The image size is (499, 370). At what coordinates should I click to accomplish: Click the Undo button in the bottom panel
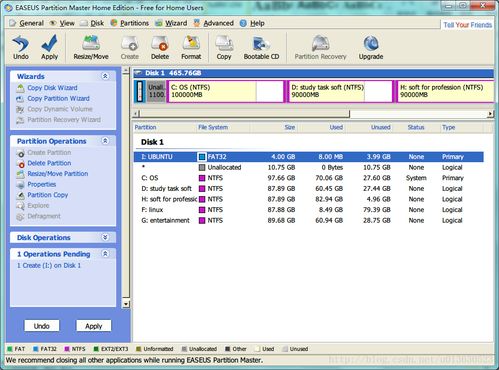point(42,326)
